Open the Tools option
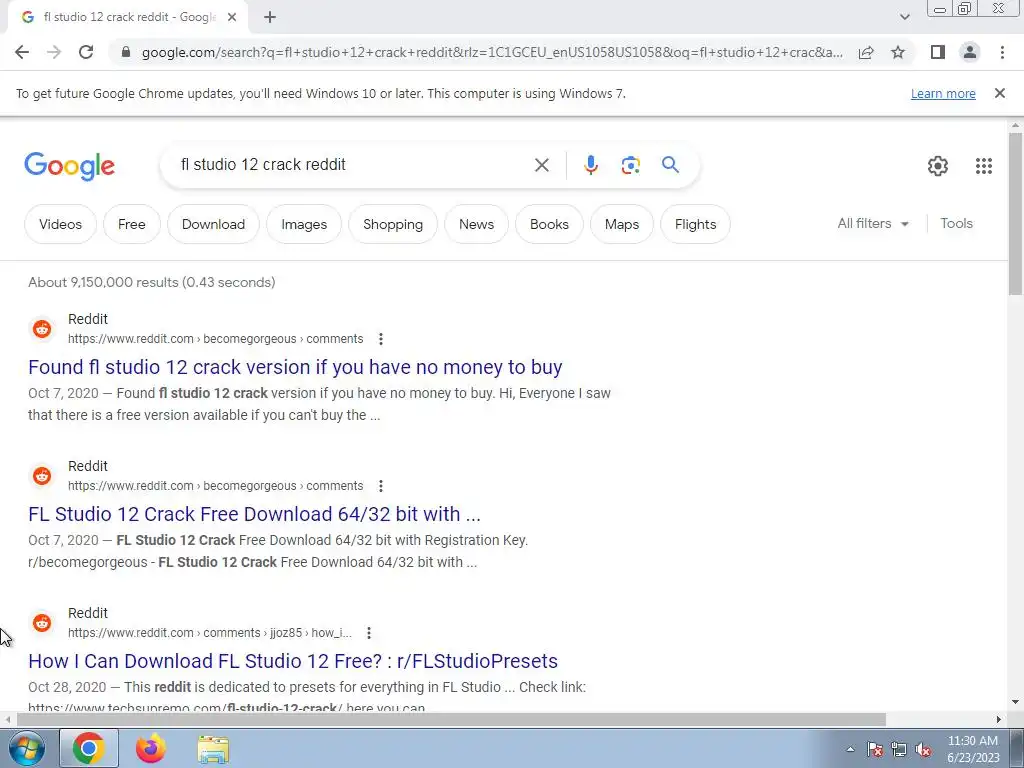Screen dimensions: 1024x768 coord(956,223)
